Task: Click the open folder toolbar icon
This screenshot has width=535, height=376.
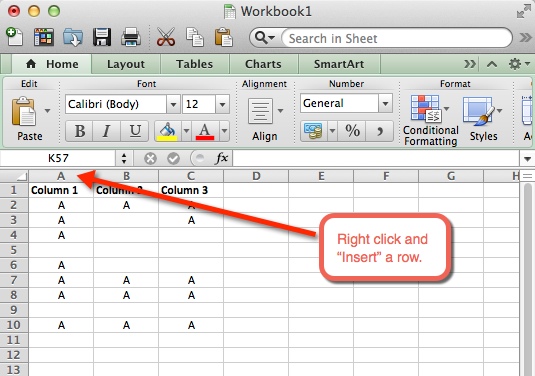Action: point(73,37)
